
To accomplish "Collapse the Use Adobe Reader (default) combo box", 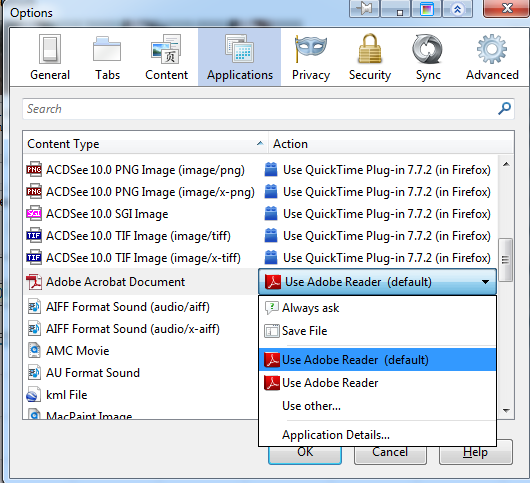I will tap(378, 282).
